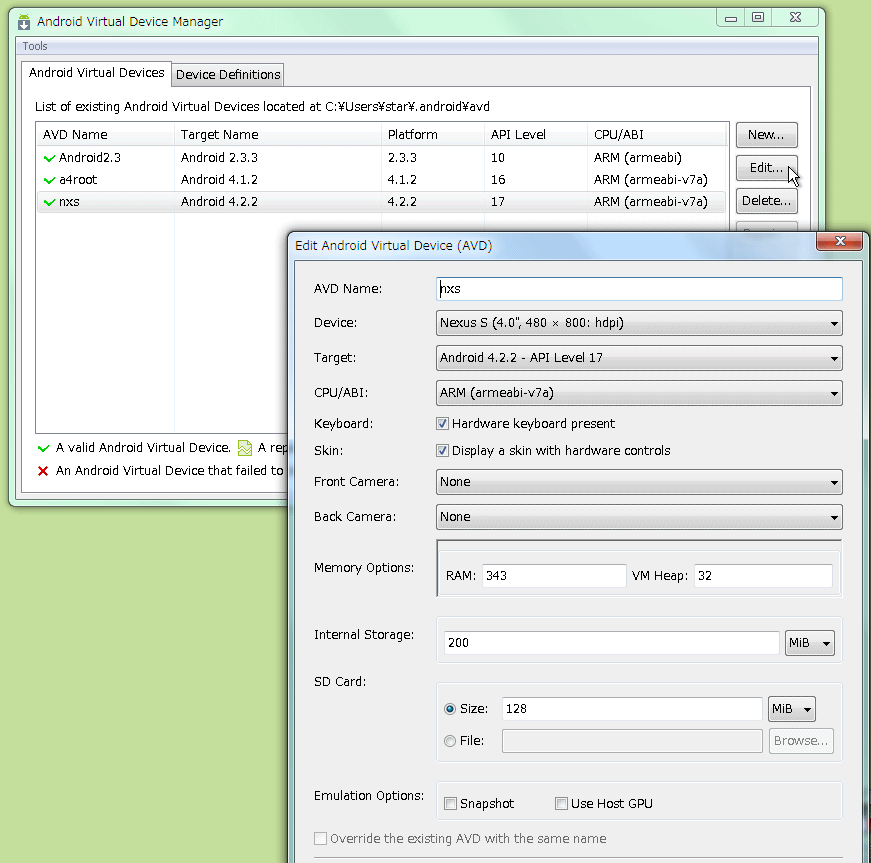Click platform '4.2.2' cell
The image size is (871, 863).
coord(402,202)
